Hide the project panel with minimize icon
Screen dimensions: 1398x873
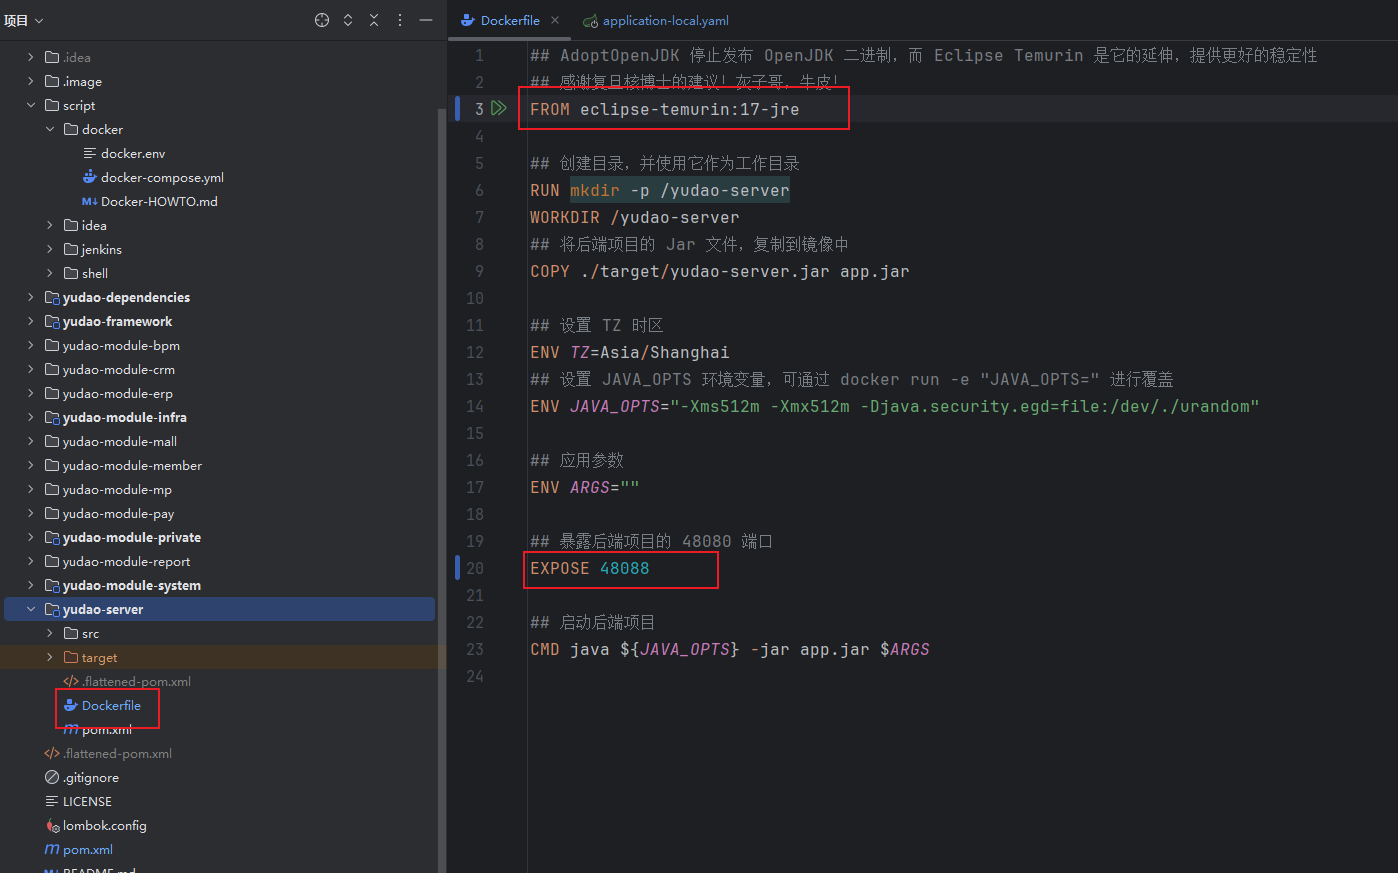[x=426, y=20]
